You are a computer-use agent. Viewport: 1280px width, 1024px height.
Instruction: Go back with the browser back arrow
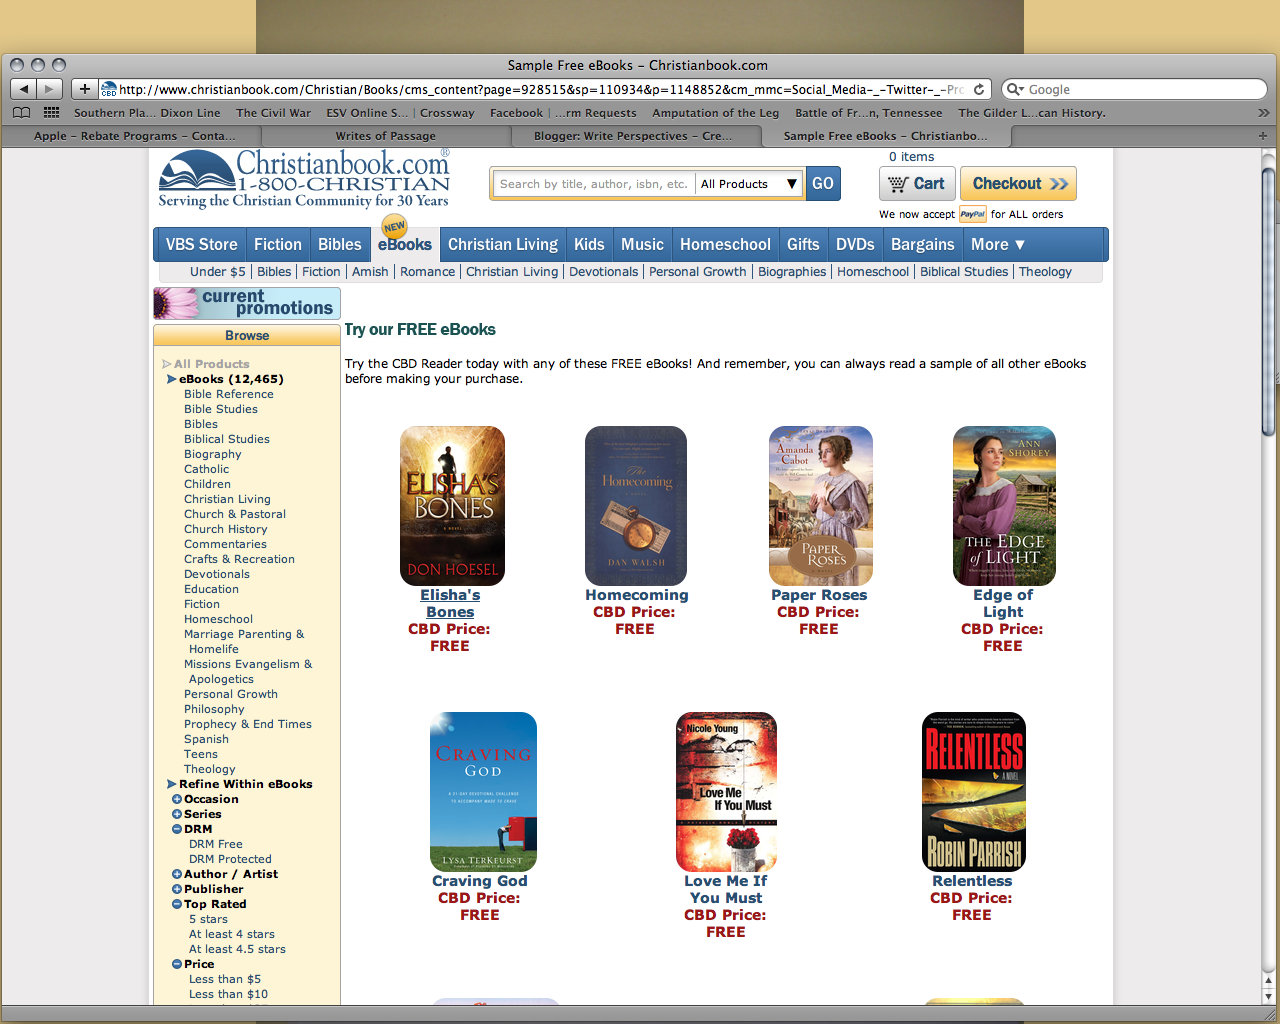(24, 89)
